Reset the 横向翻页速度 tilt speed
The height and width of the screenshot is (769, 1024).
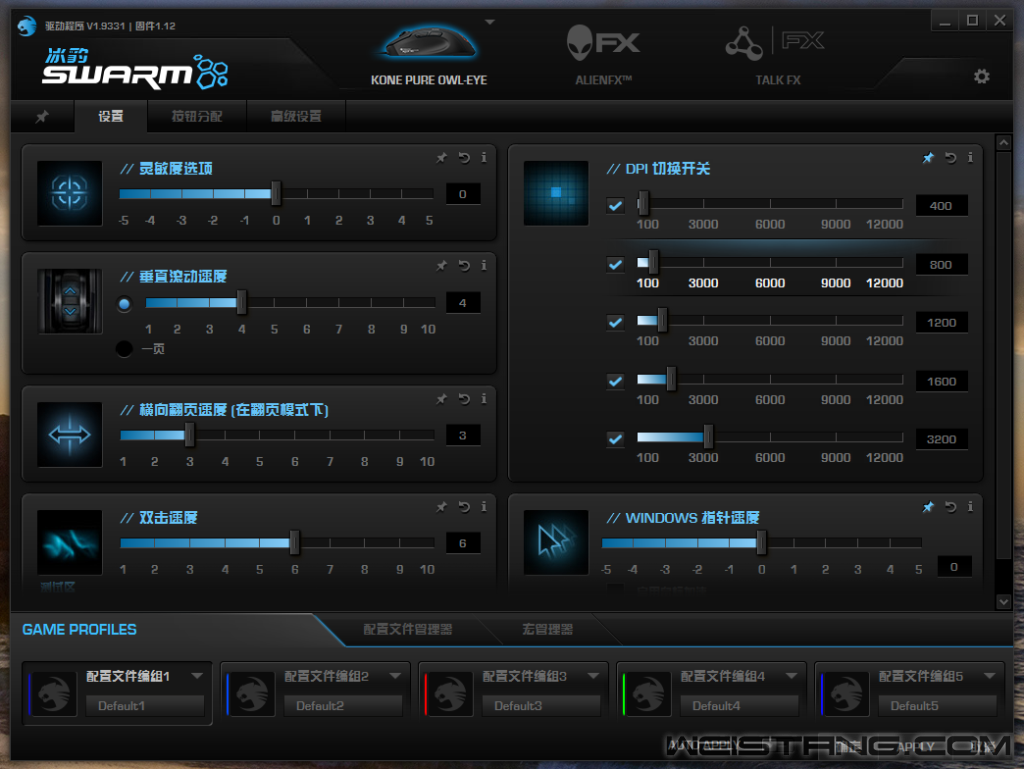click(464, 399)
